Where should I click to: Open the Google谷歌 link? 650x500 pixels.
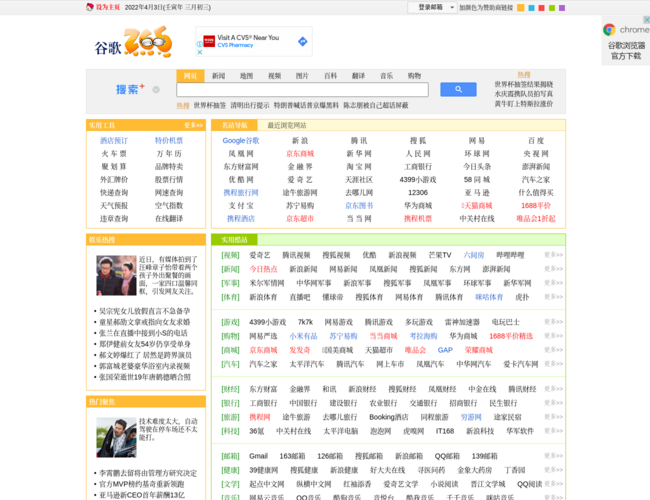tap(241, 141)
